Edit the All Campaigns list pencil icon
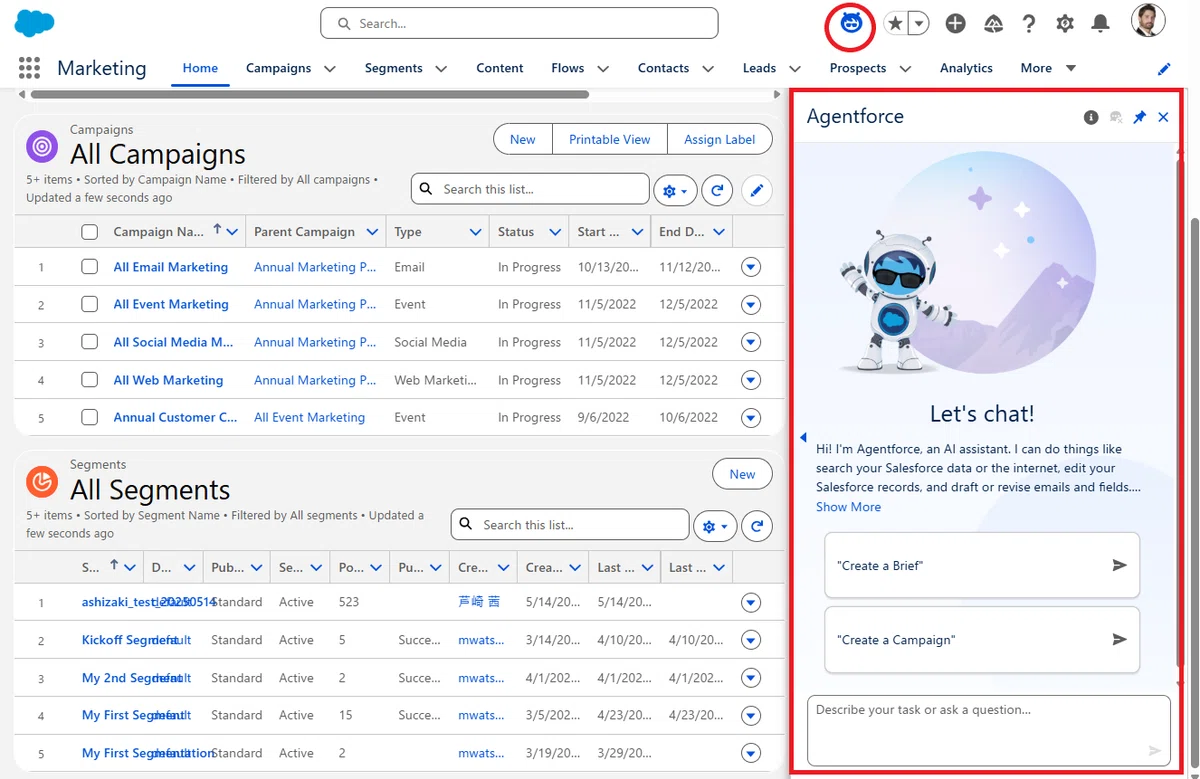 click(x=757, y=189)
